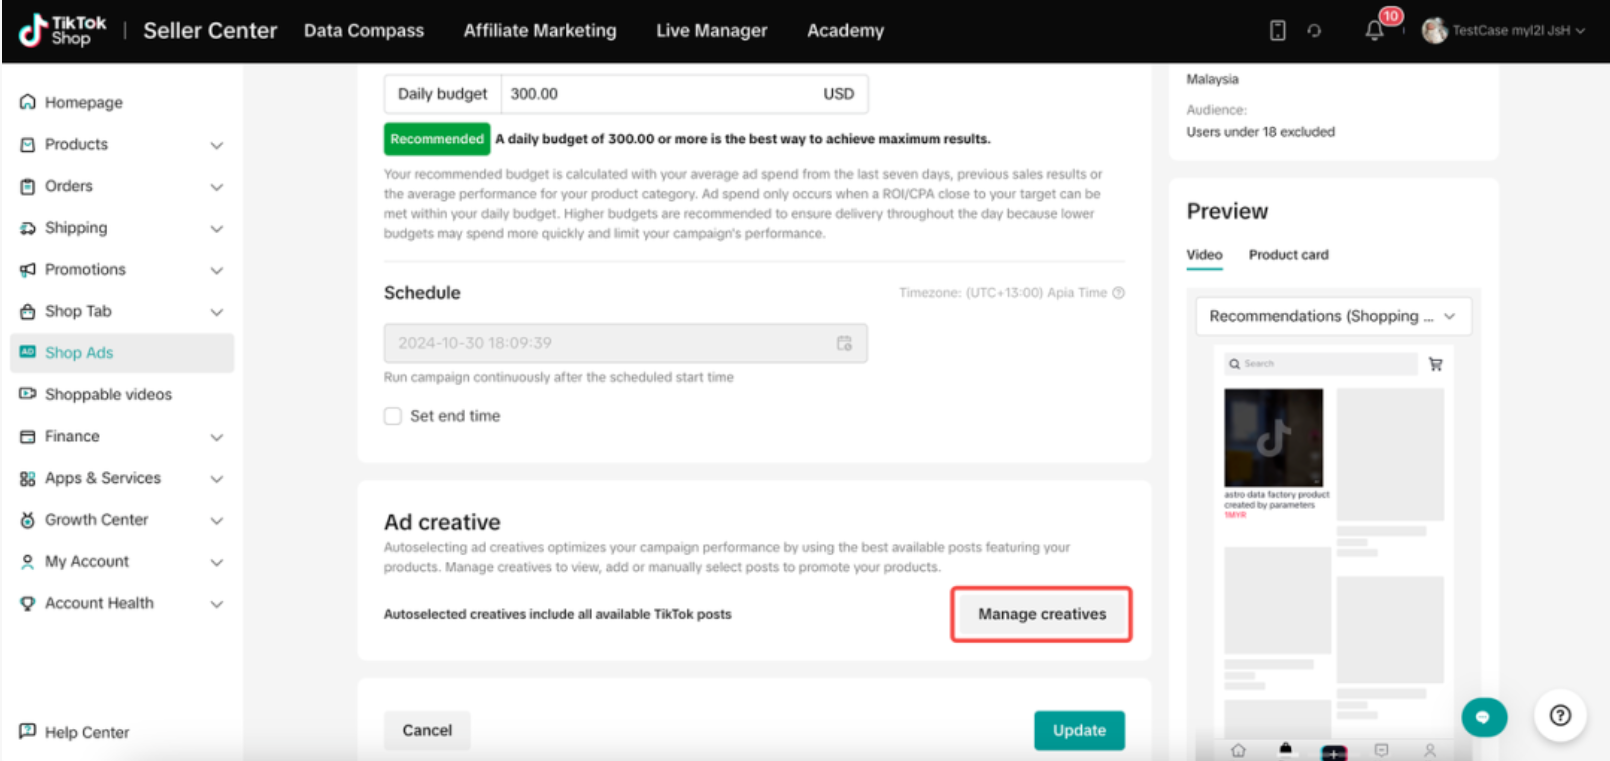Screen dimensions: 1610x761
Task: Open the Affiliate Marketing menu
Action: [x=540, y=31]
